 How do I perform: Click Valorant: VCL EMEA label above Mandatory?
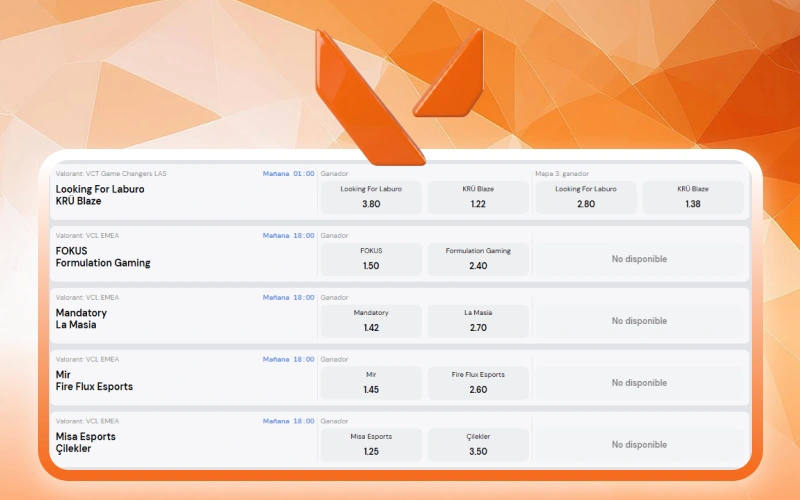pyautogui.click(x=87, y=297)
